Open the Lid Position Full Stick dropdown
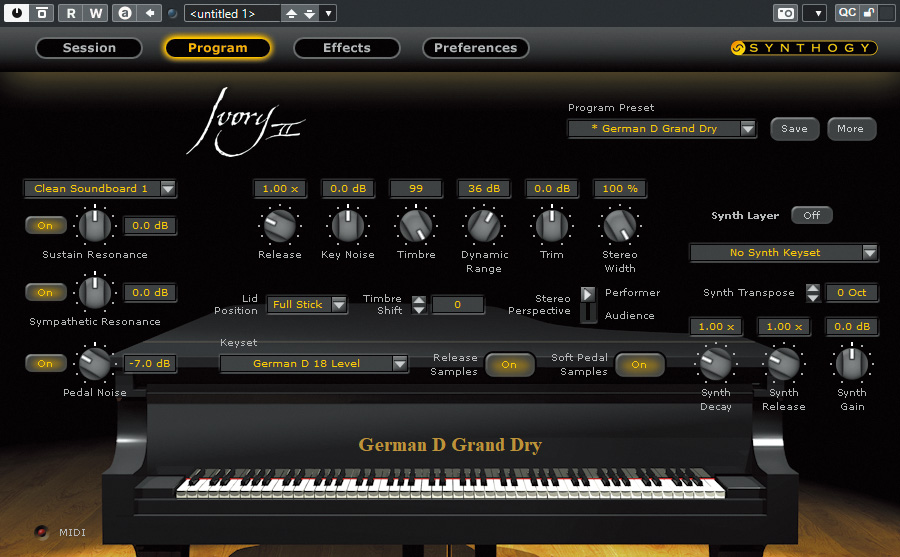 tap(307, 304)
